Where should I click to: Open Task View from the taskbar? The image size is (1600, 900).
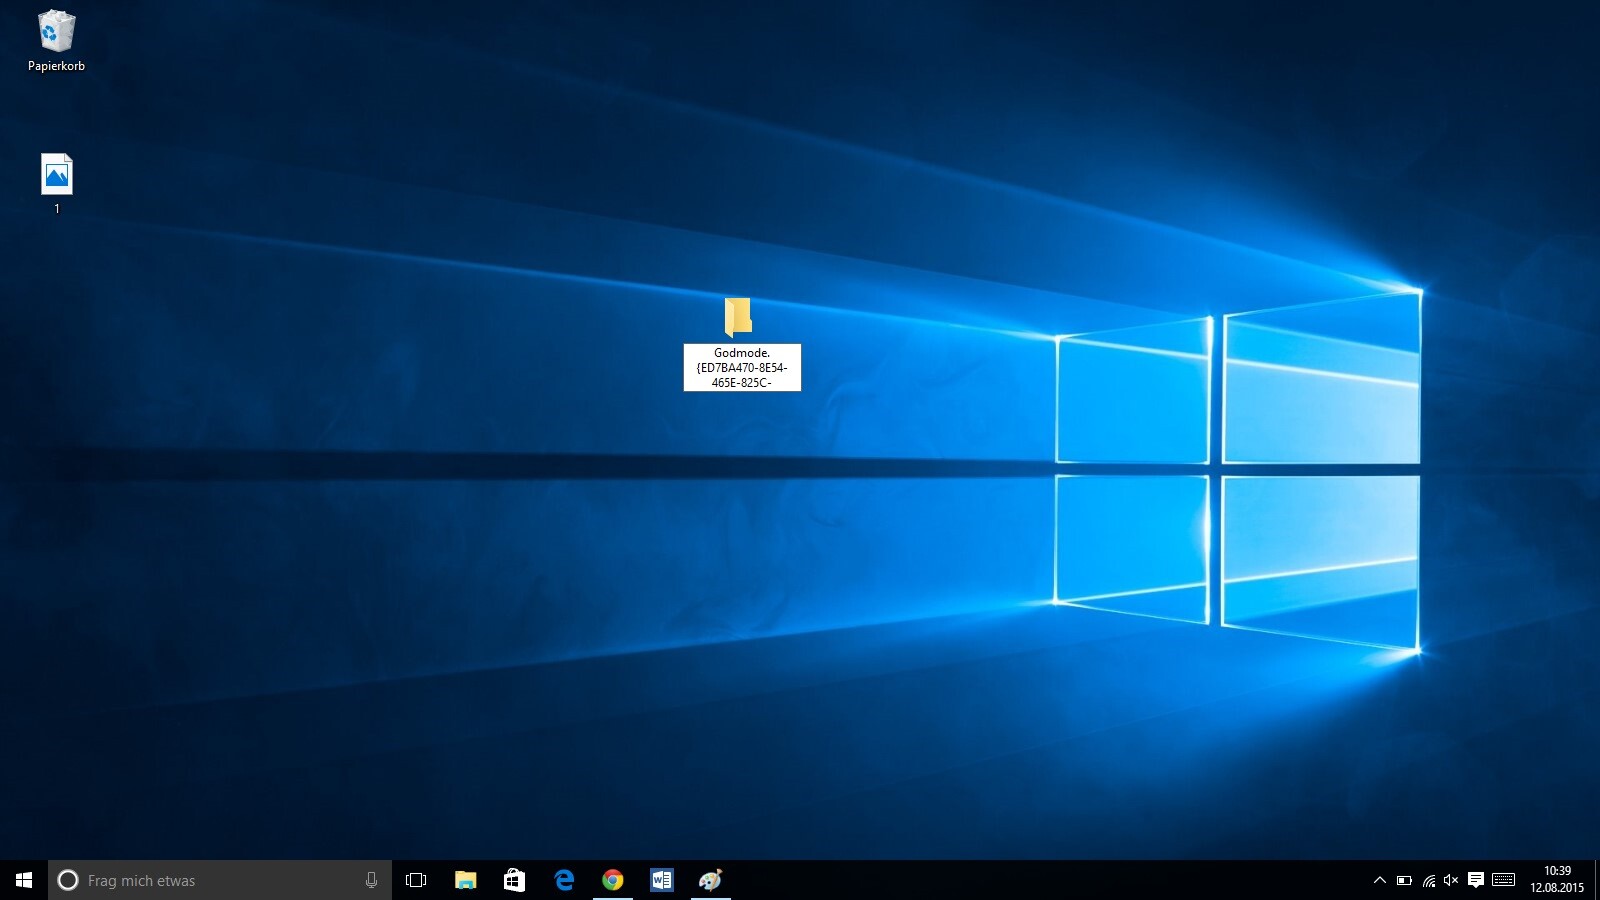(x=416, y=880)
